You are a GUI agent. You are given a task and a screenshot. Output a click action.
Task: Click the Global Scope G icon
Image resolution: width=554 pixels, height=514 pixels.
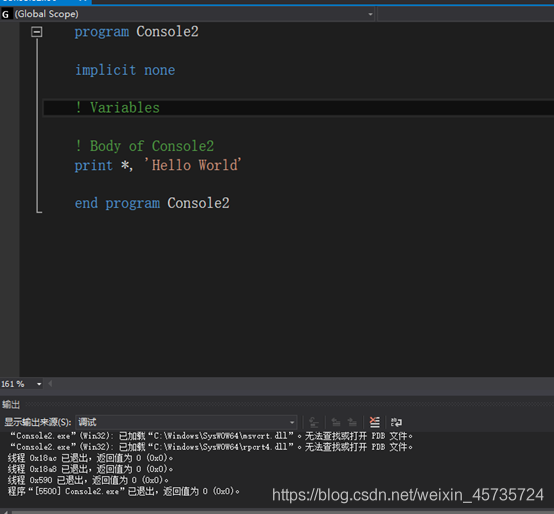click(5, 14)
